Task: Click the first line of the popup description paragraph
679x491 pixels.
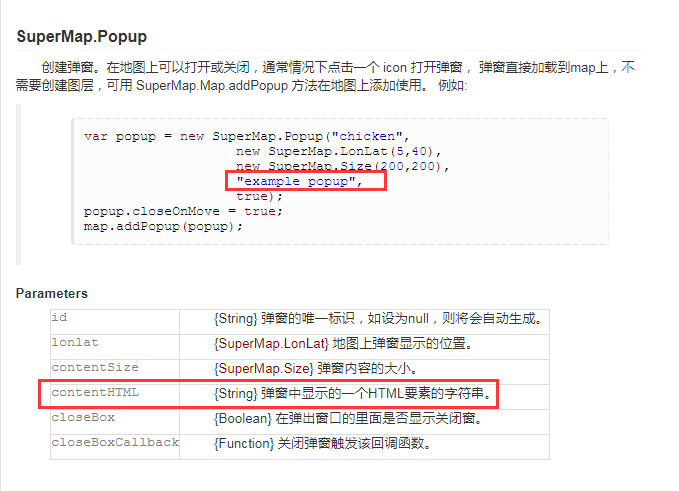Action: pos(338,68)
